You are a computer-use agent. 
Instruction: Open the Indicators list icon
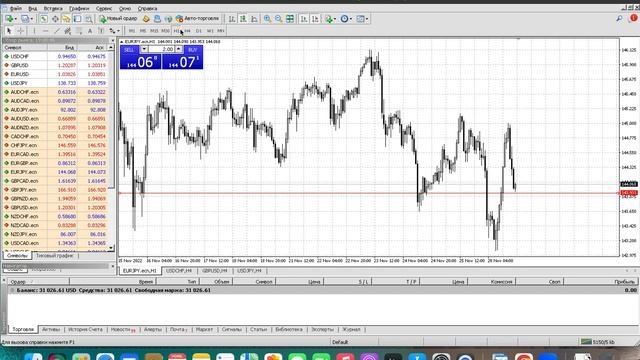click(329, 19)
